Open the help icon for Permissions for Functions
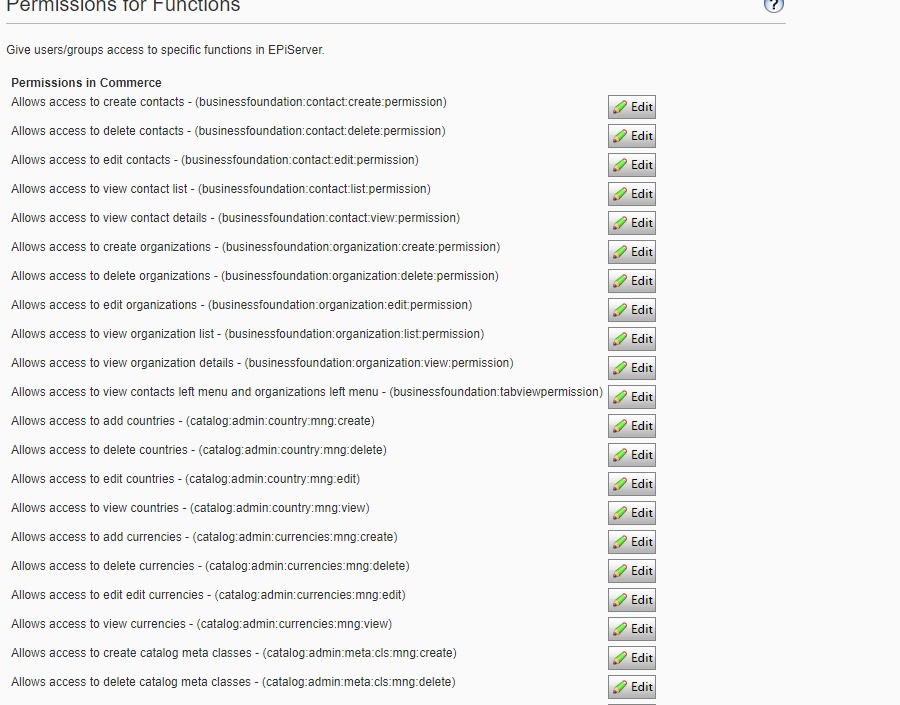This screenshot has width=900, height=705. coord(773,5)
